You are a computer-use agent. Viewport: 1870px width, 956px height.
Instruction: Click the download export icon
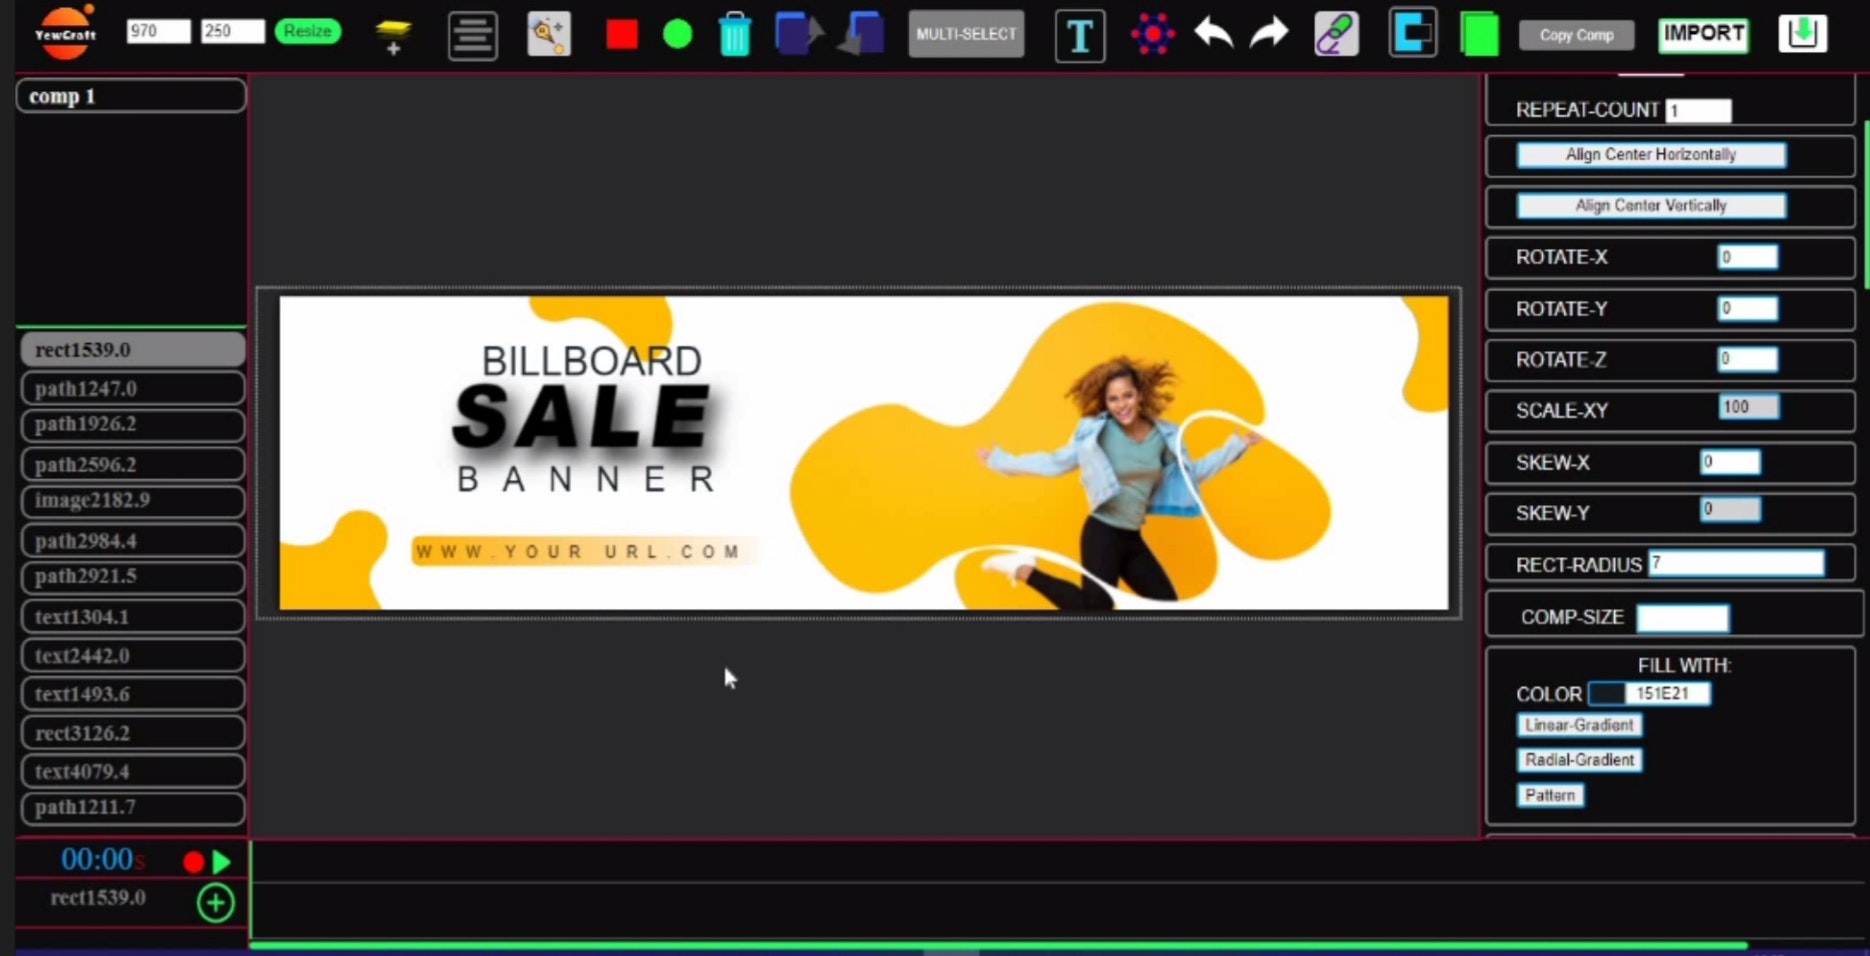1802,33
